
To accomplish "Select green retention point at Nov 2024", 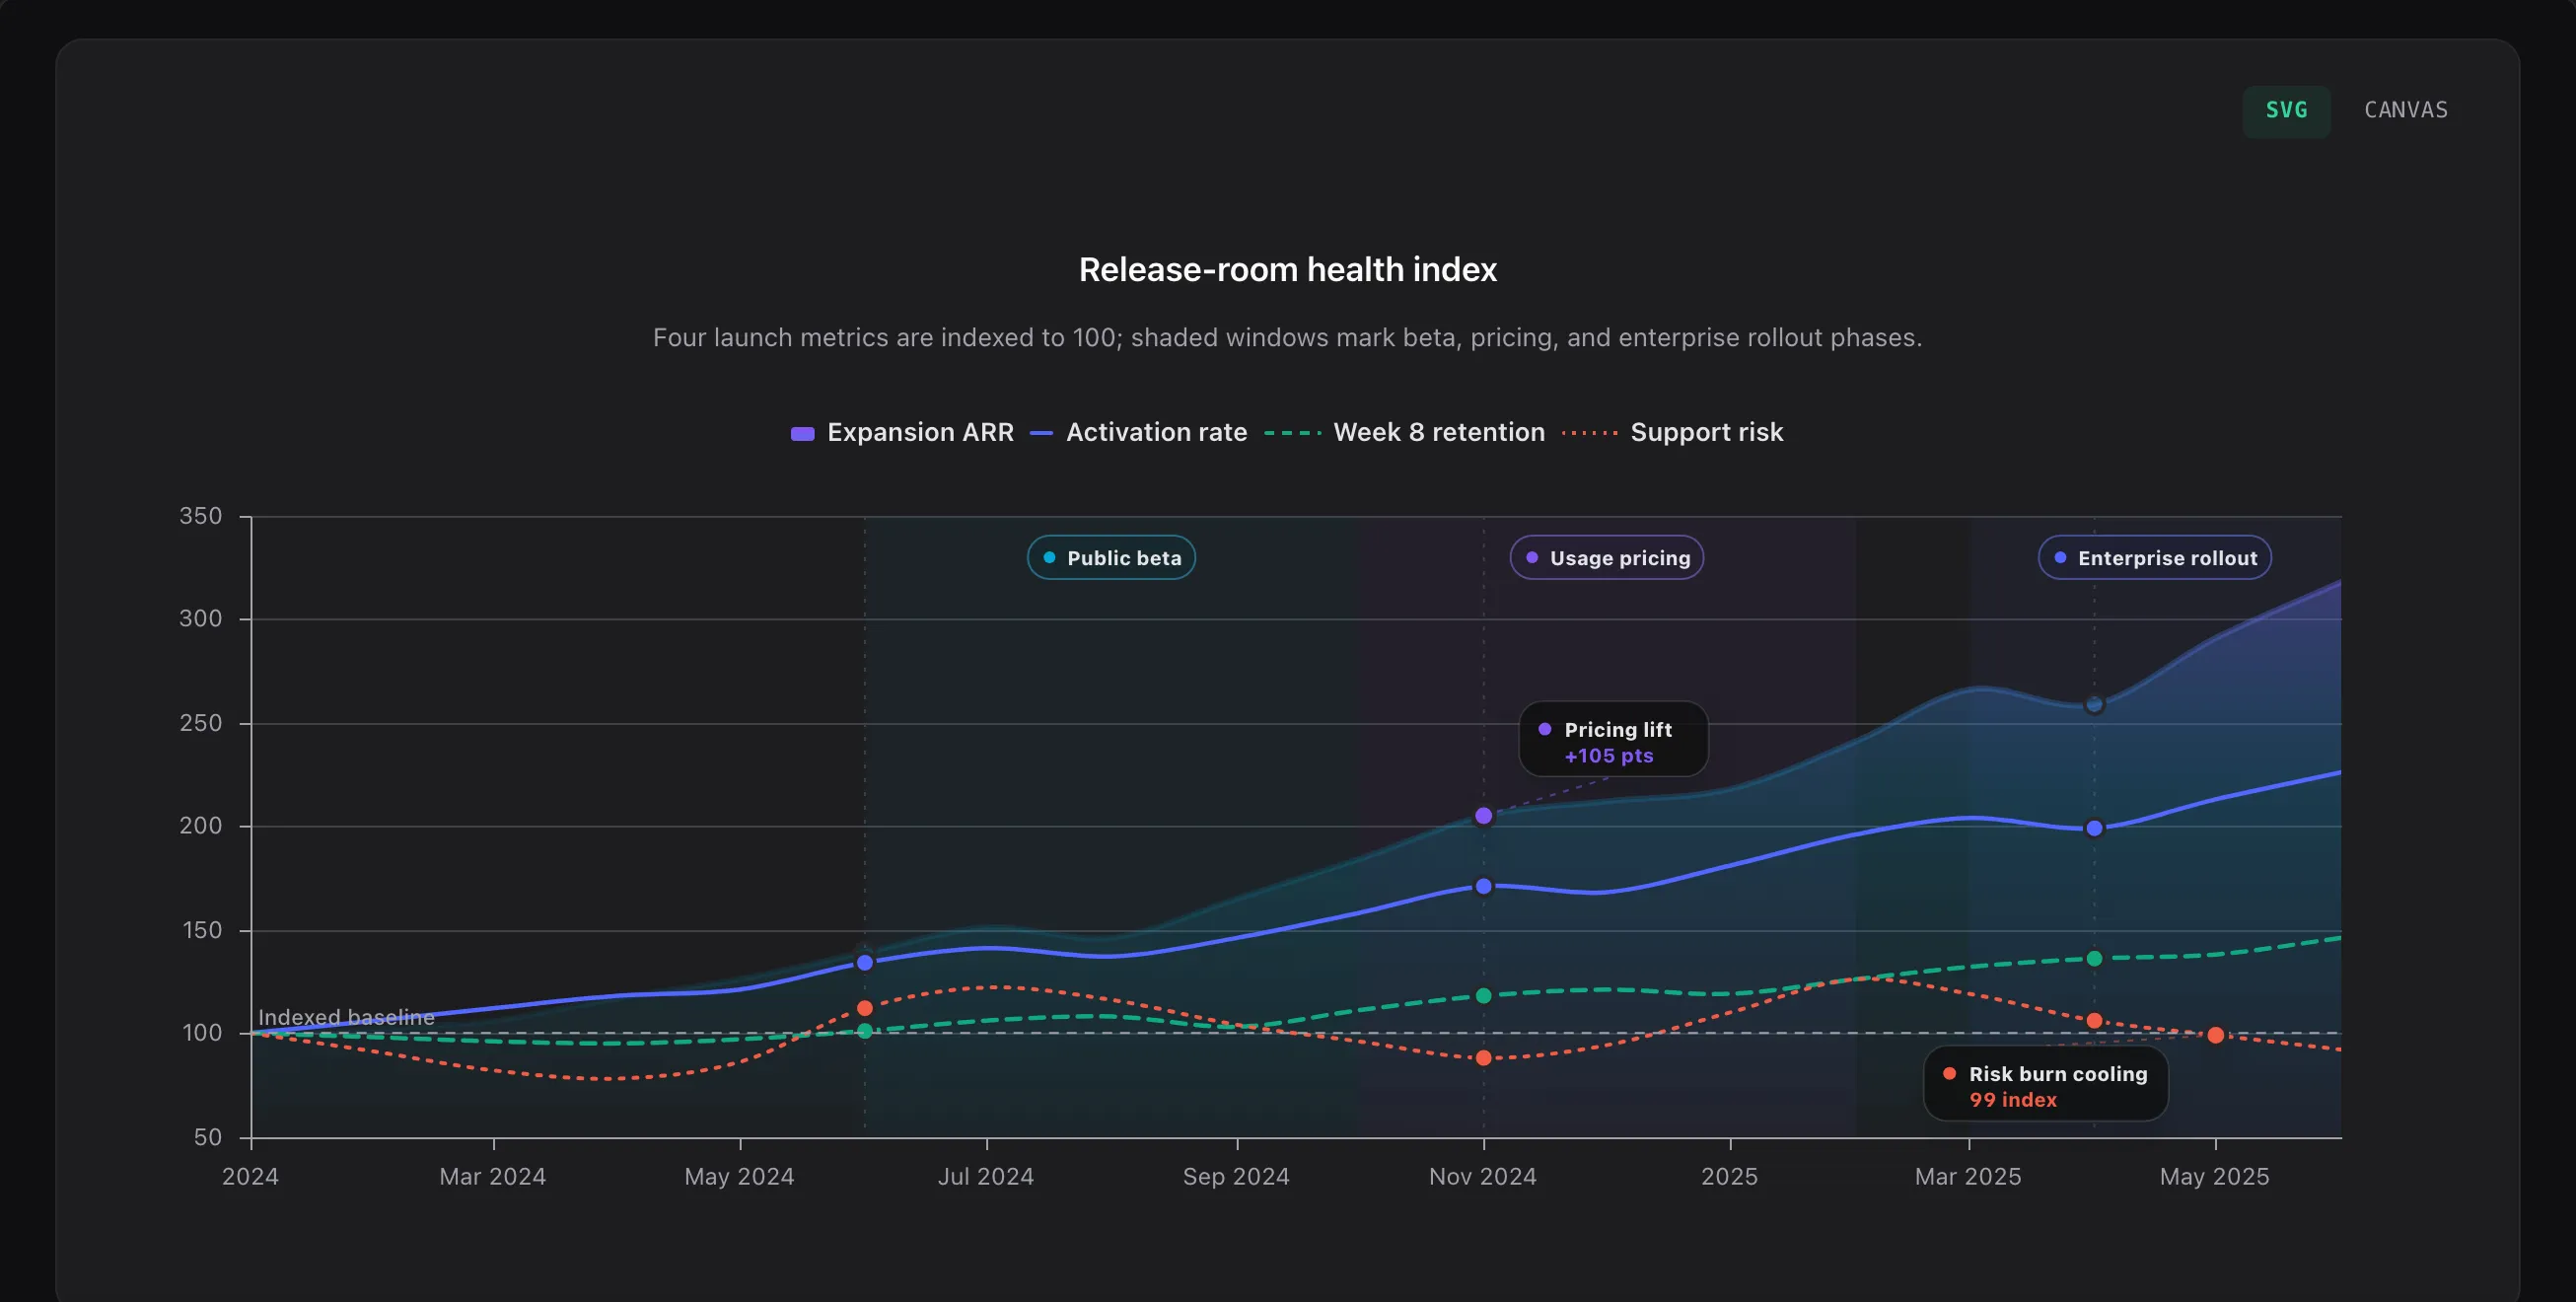I will 1483,996.
